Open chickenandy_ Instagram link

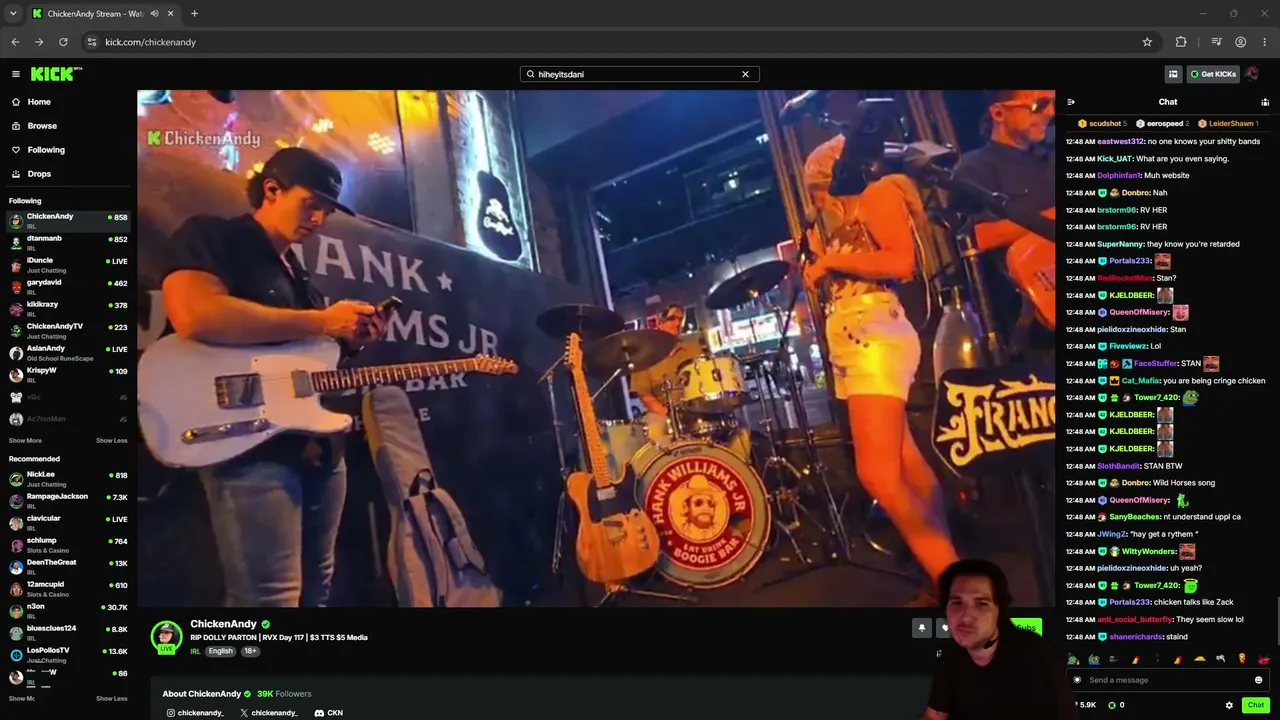point(195,713)
